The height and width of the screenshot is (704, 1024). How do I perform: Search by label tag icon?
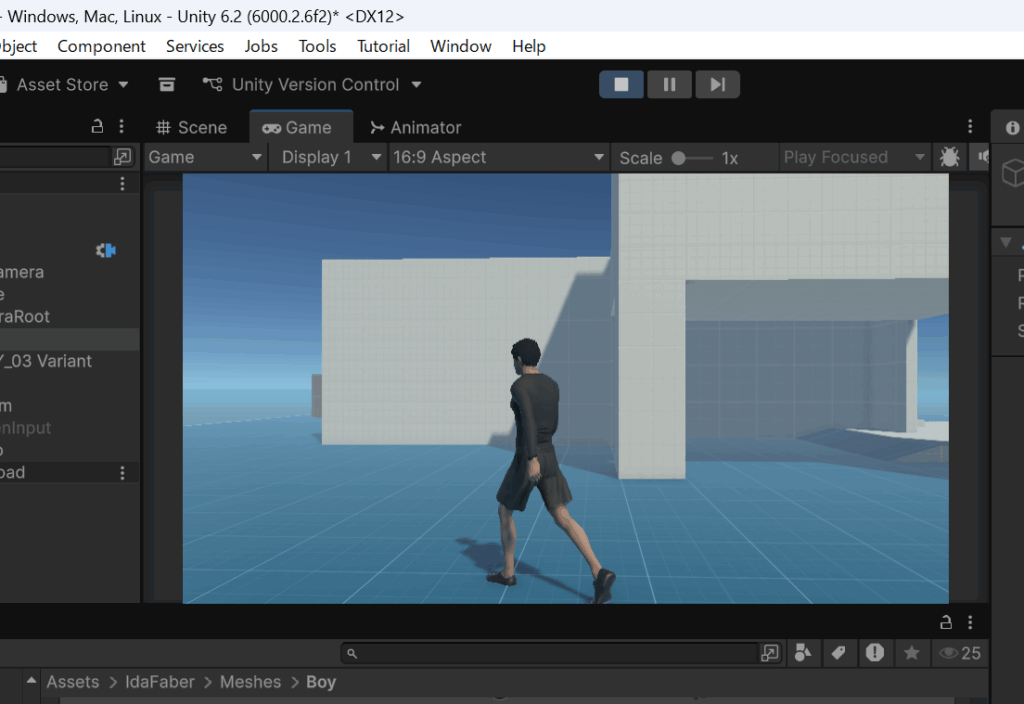tap(839, 653)
